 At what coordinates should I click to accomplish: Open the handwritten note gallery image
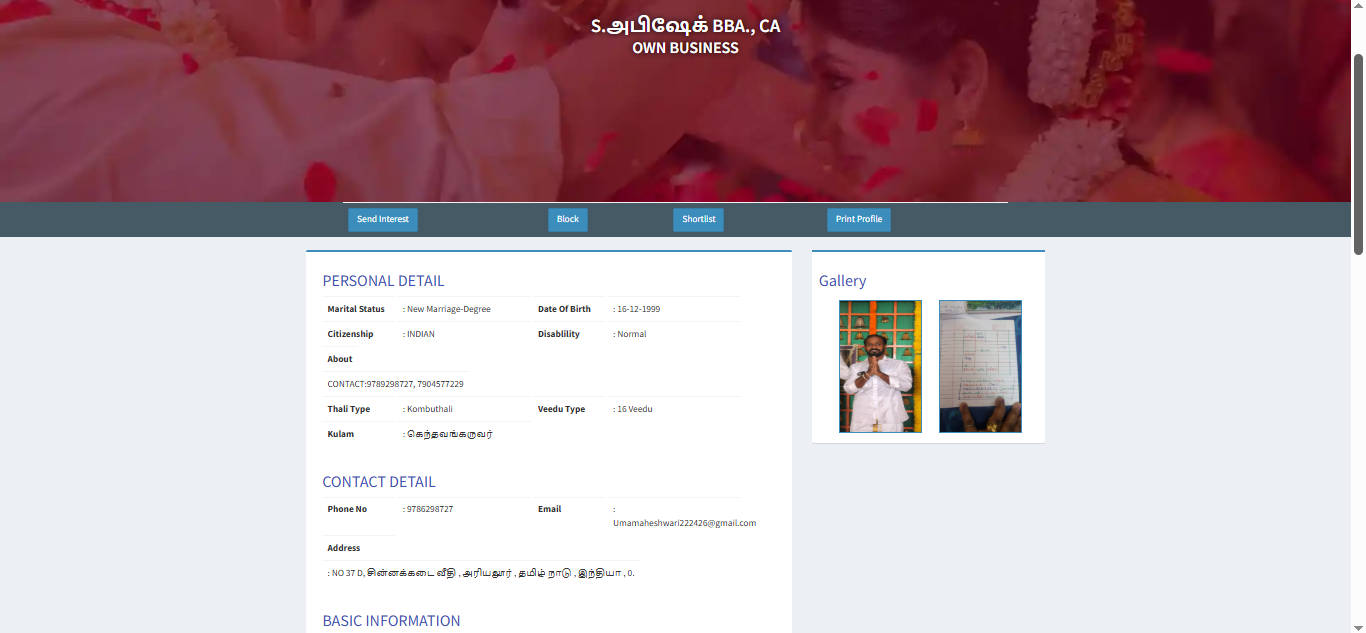pos(980,366)
